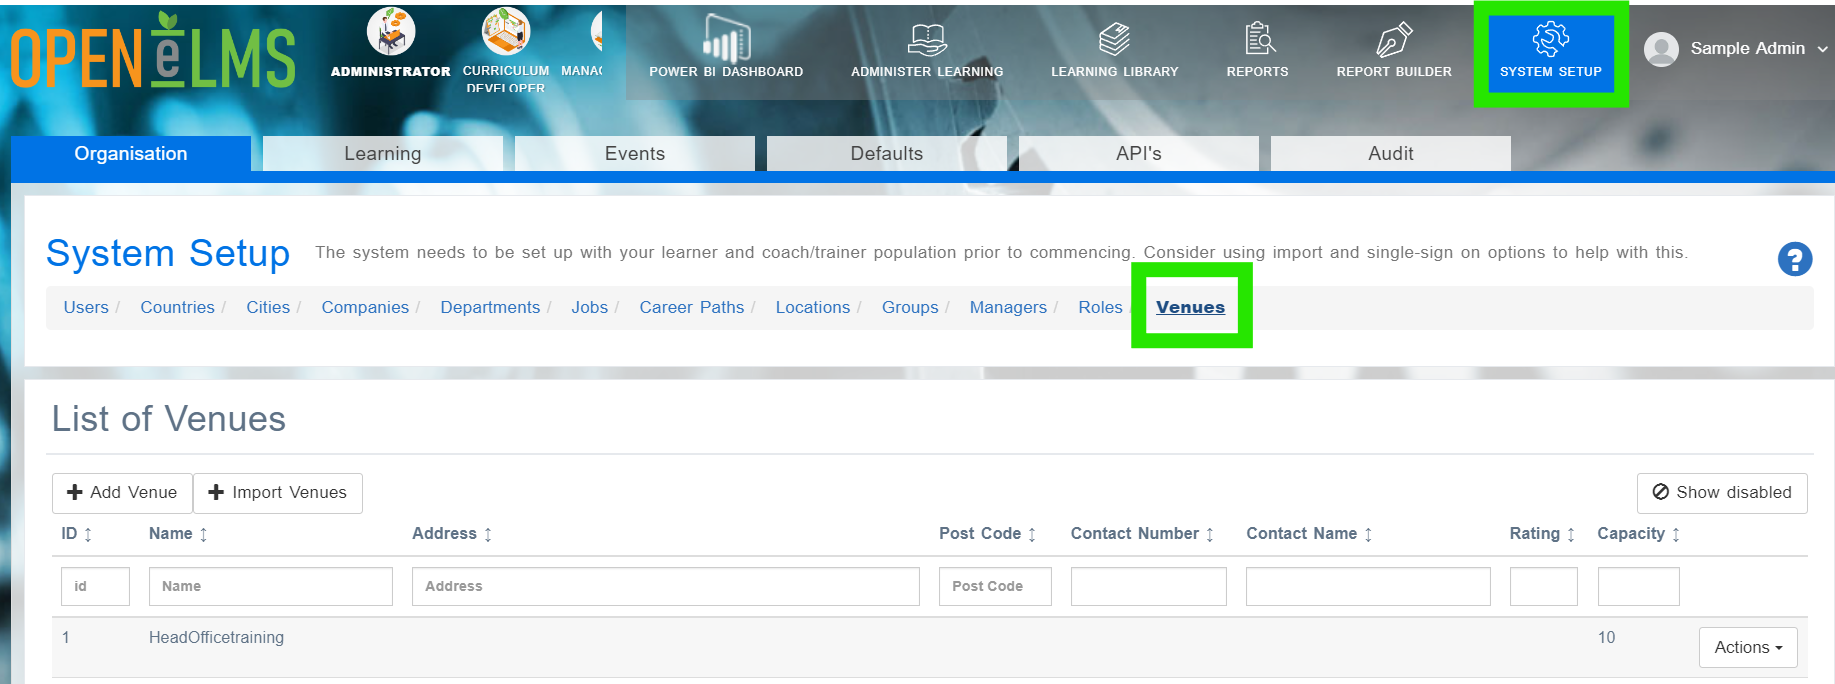
Task: Open the System Setup gear icon
Action: point(1551,39)
